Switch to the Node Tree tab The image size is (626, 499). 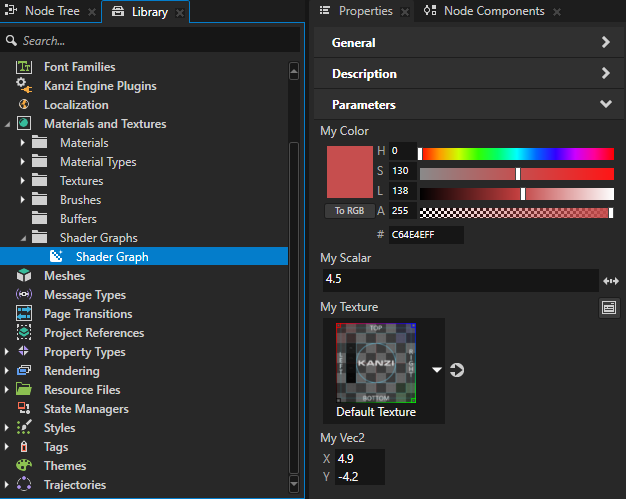[52, 11]
